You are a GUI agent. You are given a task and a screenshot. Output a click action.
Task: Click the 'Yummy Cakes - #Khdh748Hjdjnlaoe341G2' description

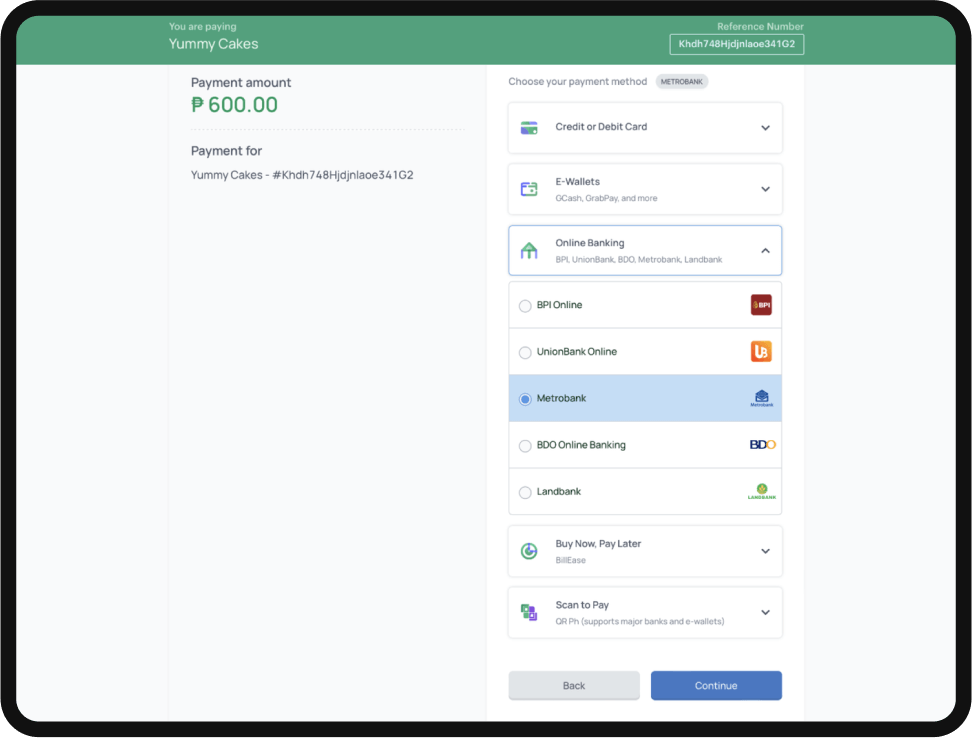point(302,175)
